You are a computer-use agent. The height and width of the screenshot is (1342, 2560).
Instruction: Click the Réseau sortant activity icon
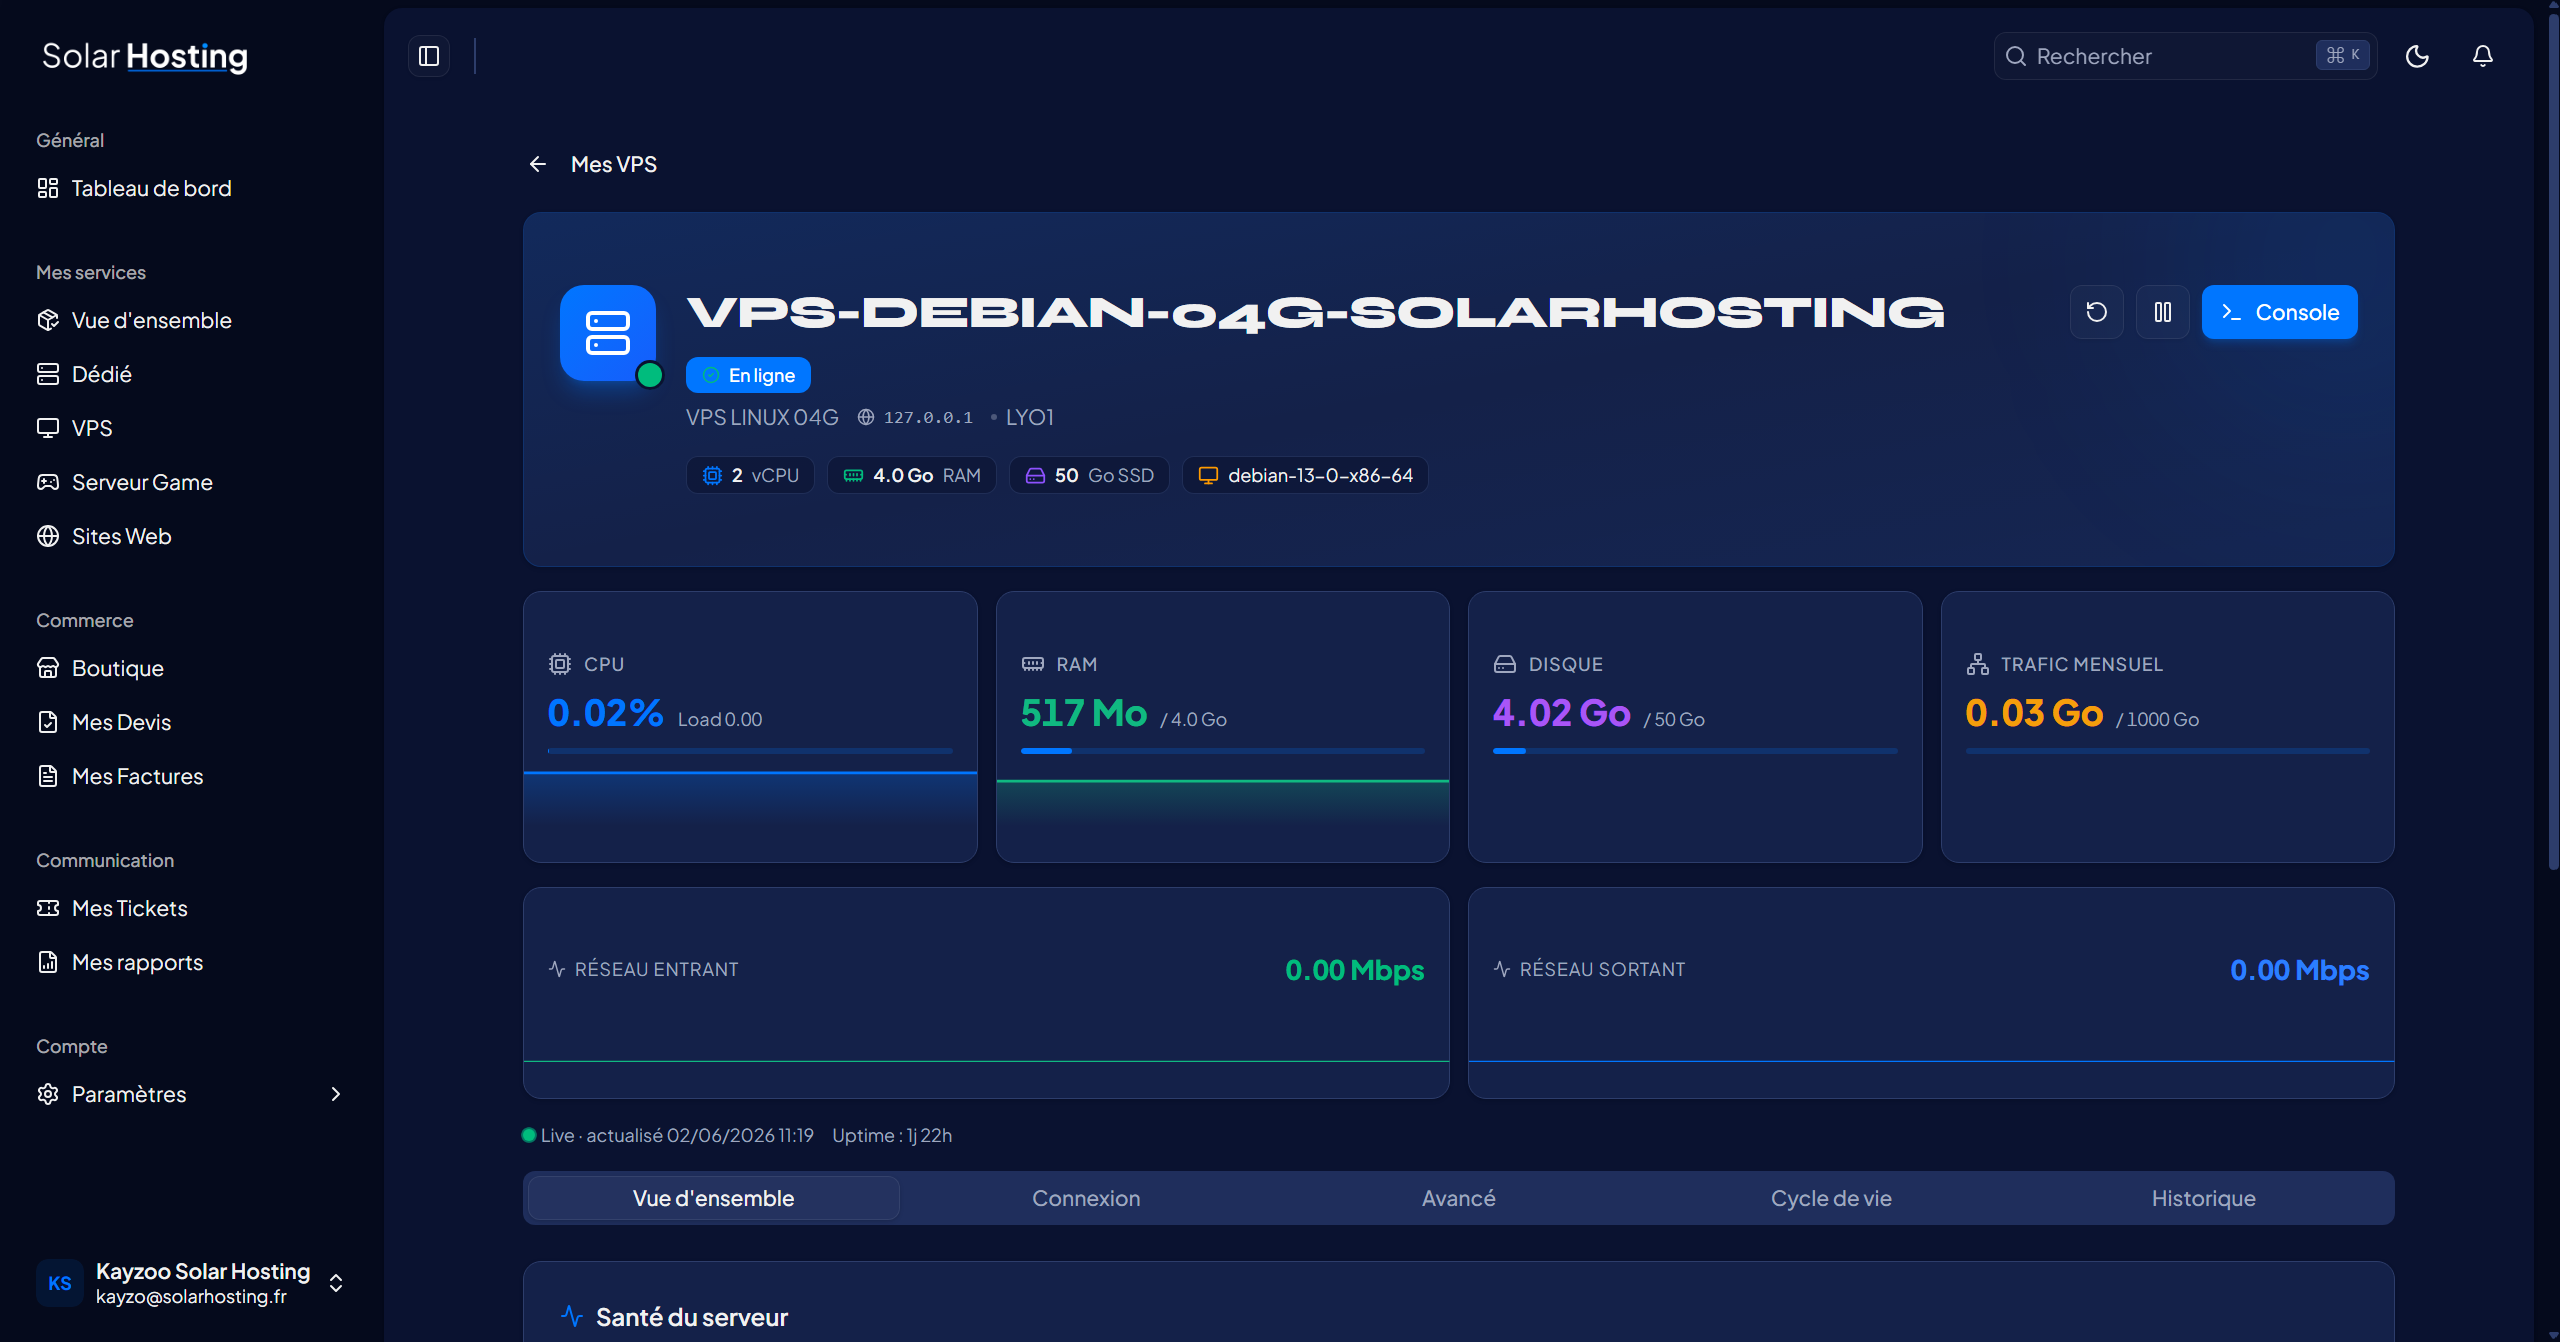1502,969
